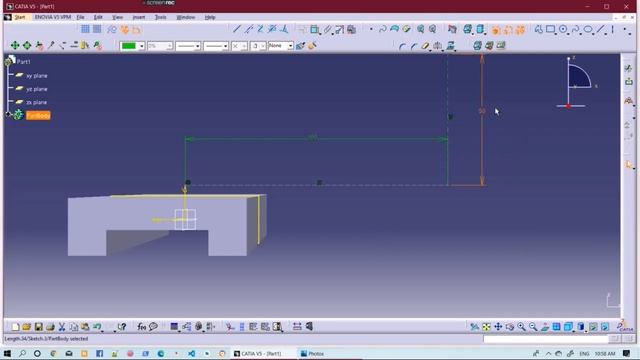The height and width of the screenshot is (360, 640).
Task: Open the File menu
Action: pos(80,17)
